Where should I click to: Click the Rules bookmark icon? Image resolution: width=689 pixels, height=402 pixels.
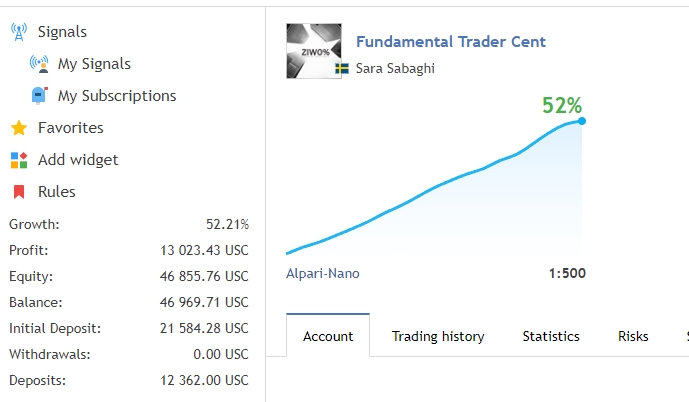click(19, 192)
